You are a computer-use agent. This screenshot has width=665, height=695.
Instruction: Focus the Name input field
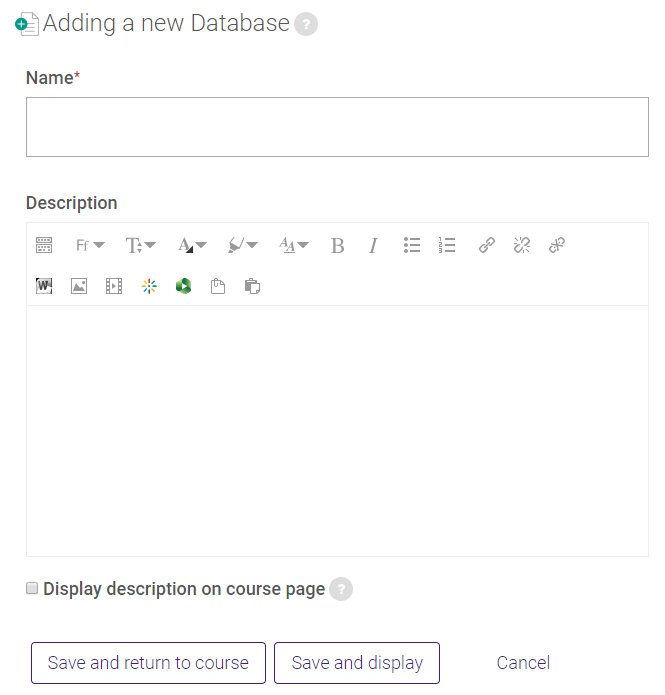[337, 127]
